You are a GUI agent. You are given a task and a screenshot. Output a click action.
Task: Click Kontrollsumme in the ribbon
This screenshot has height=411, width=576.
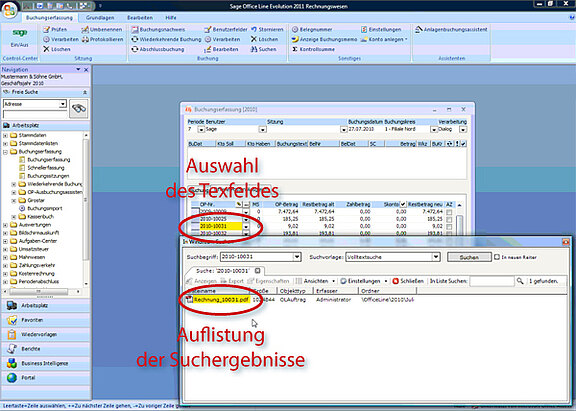coord(313,49)
